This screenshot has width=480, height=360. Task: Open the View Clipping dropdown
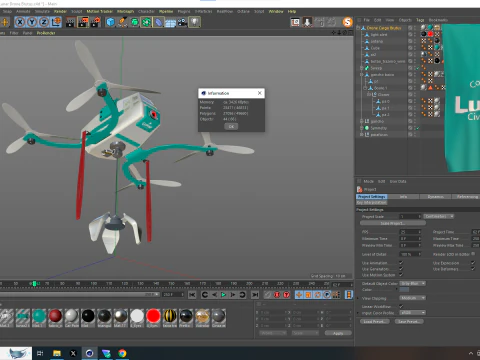[x=413, y=298]
